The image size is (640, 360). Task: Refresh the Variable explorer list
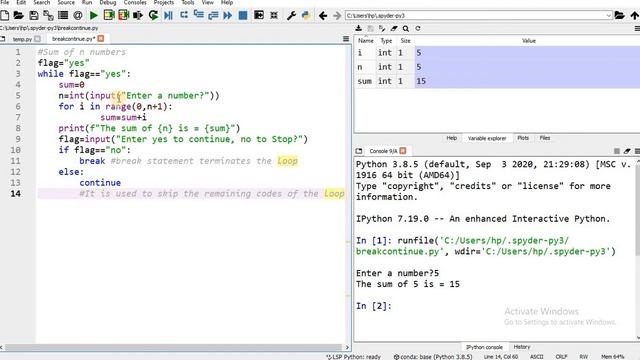(418, 28)
